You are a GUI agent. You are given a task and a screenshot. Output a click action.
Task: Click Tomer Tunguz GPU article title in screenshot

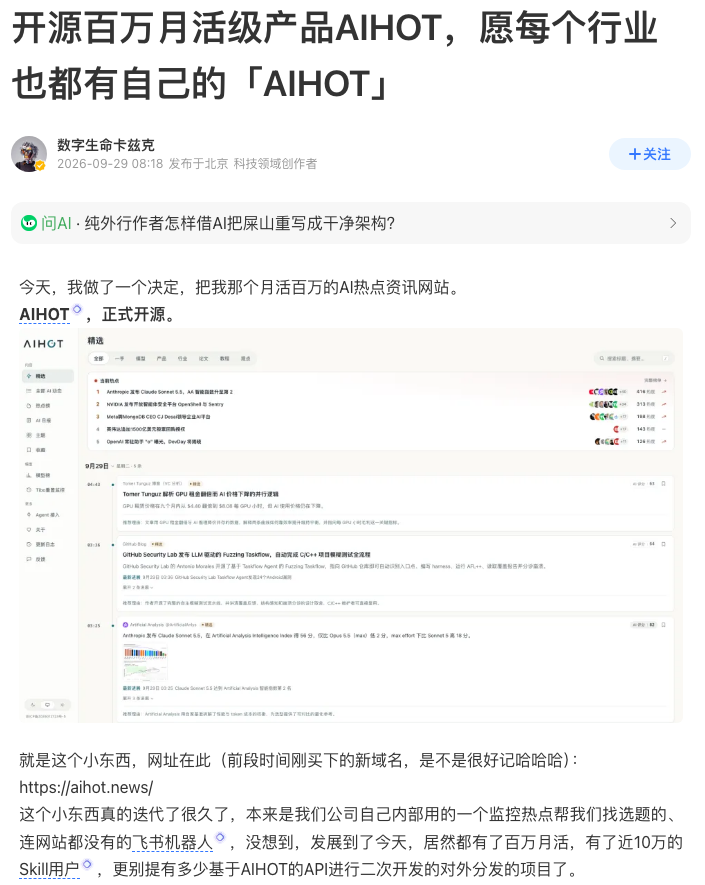[200, 494]
